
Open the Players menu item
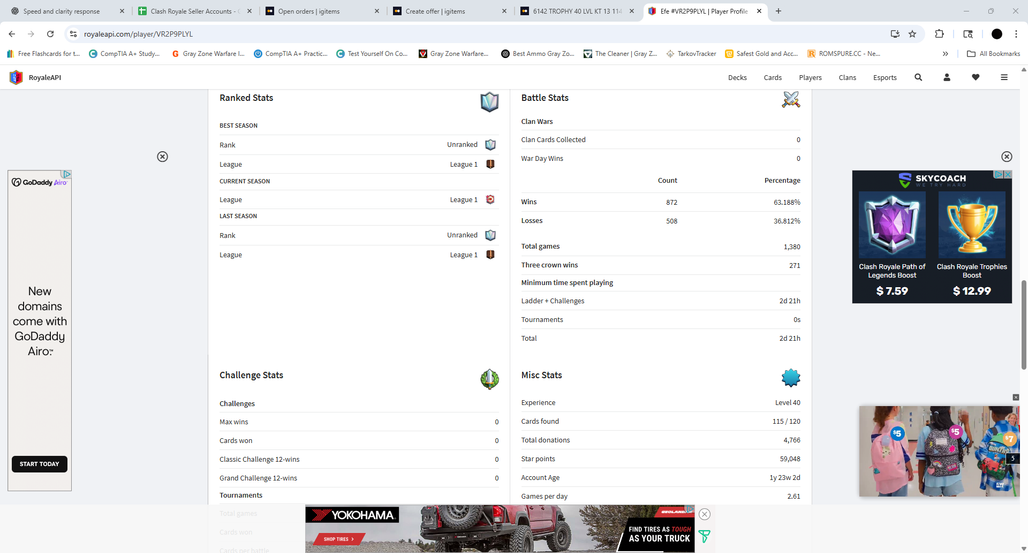coord(810,77)
